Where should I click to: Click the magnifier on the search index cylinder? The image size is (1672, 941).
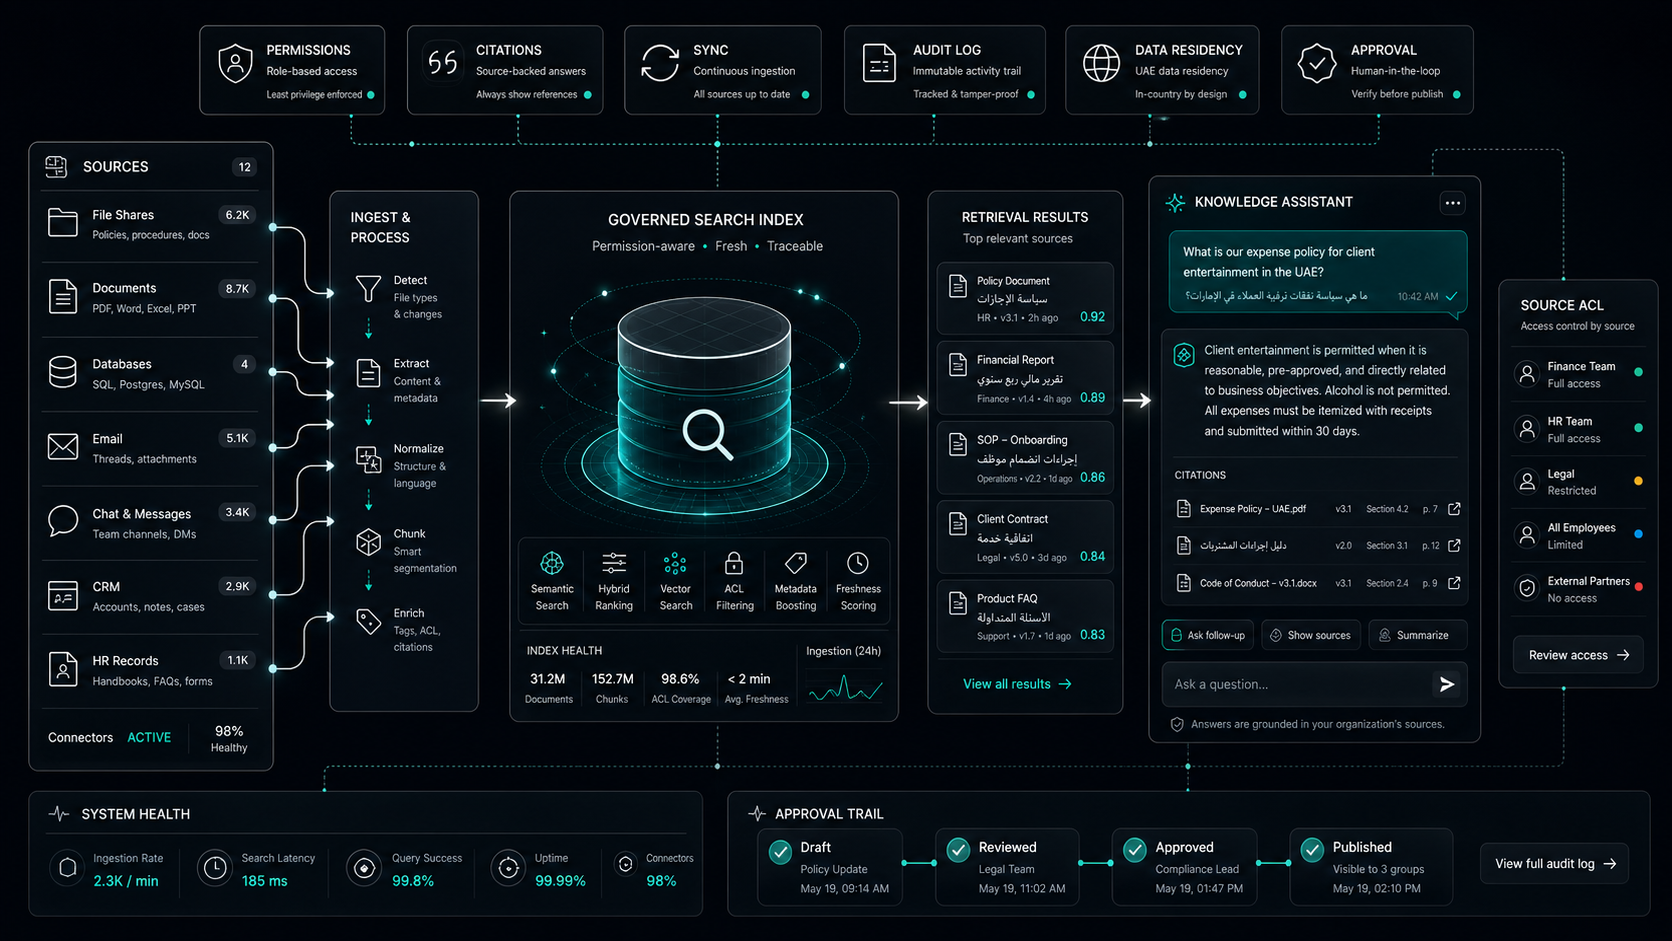(708, 435)
